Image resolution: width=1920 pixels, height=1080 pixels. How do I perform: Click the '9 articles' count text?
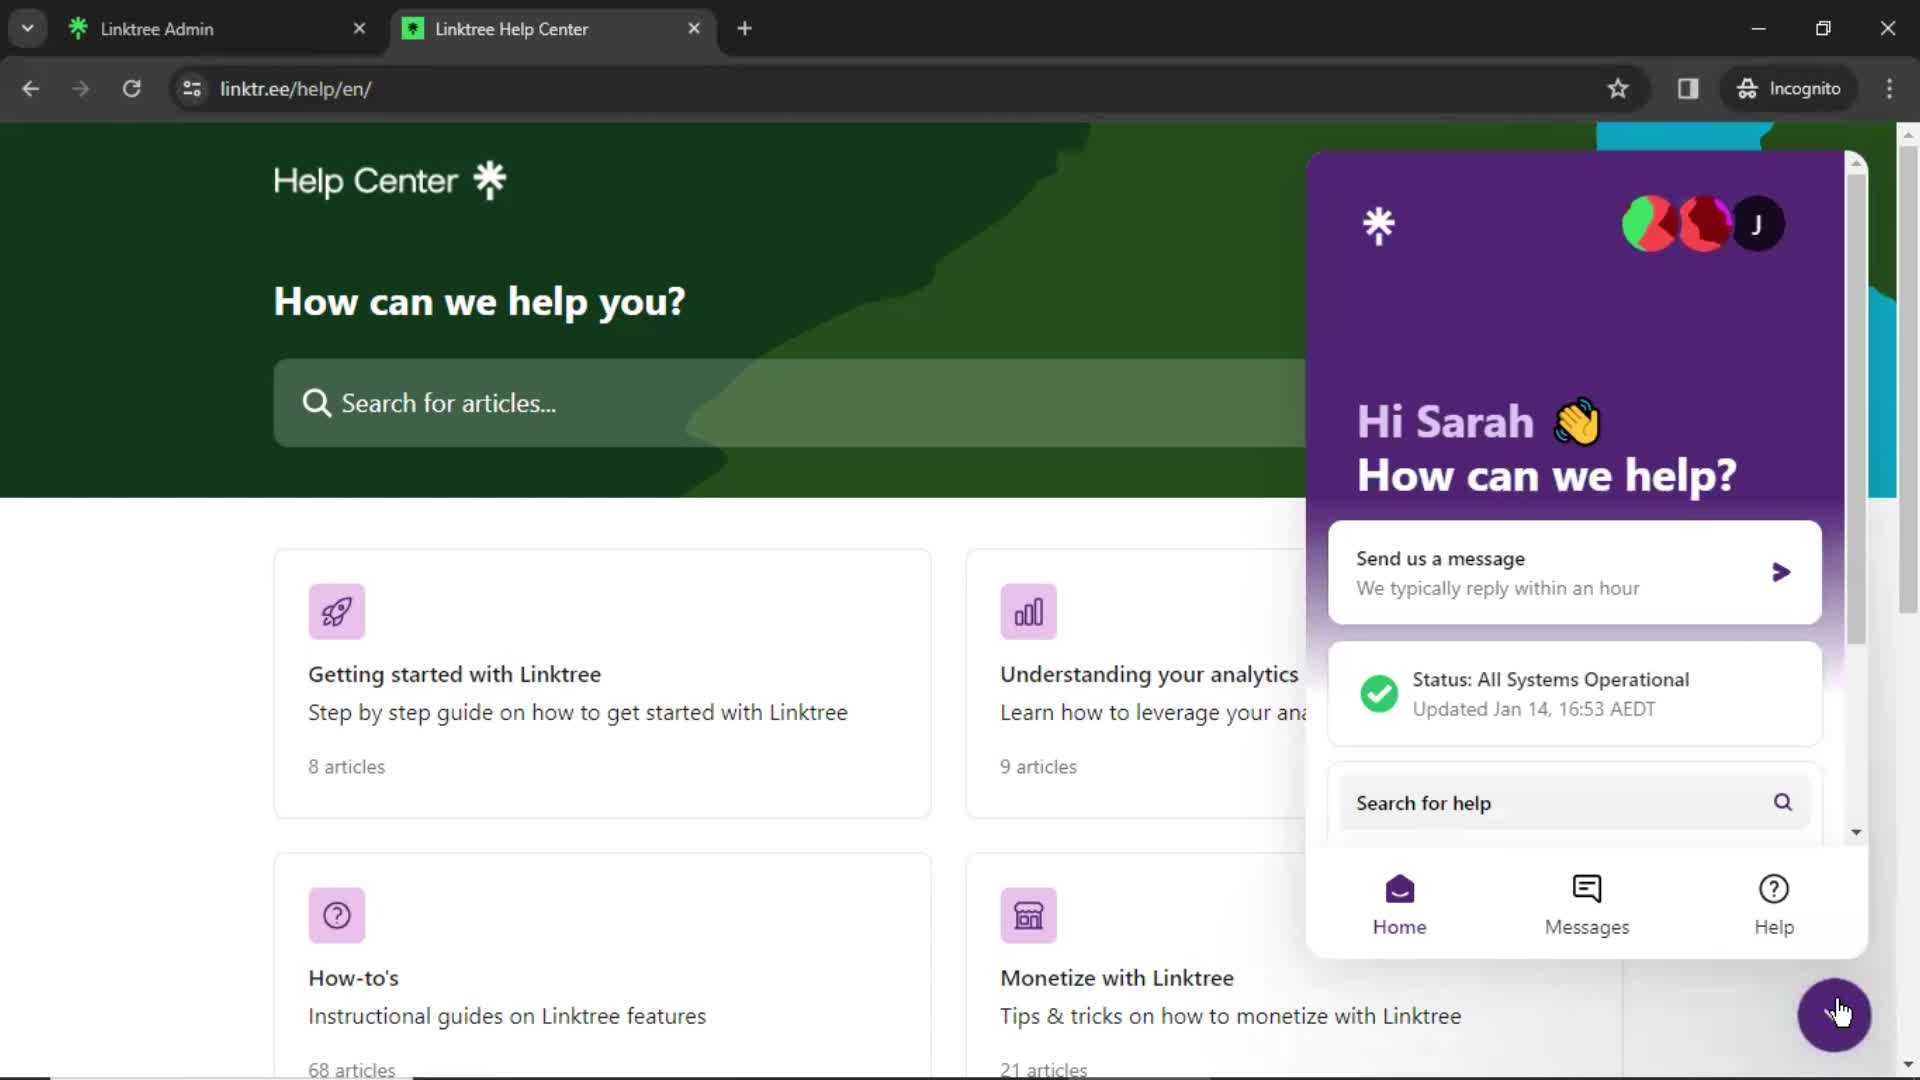(1038, 767)
